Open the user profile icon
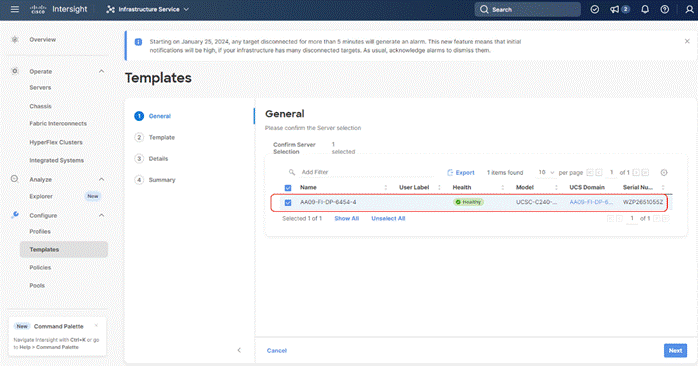This screenshot has height=366, width=698. coord(689,9)
